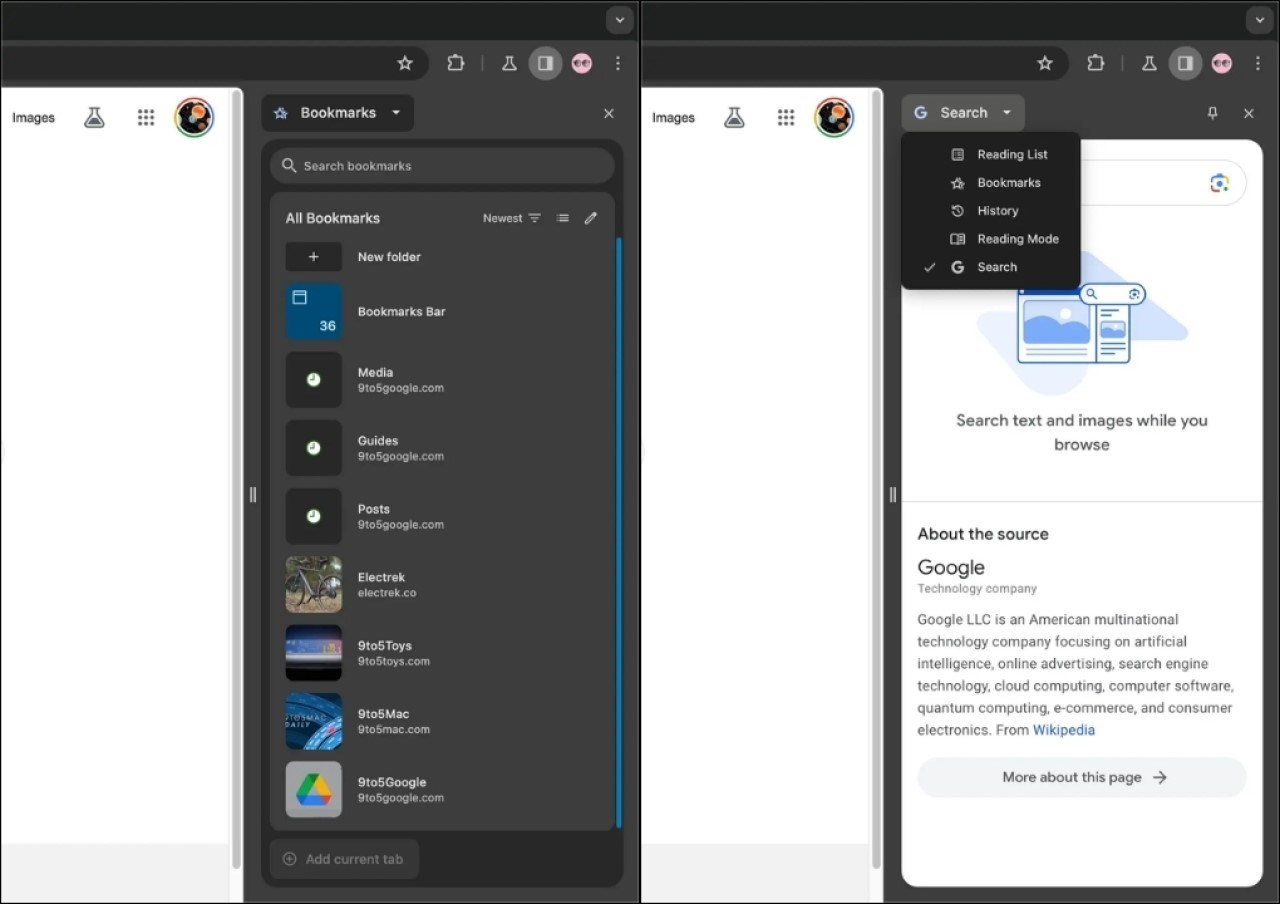
Task: Open Chrome three-dot menu in Bookmarks-panel window
Action: coord(618,63)
